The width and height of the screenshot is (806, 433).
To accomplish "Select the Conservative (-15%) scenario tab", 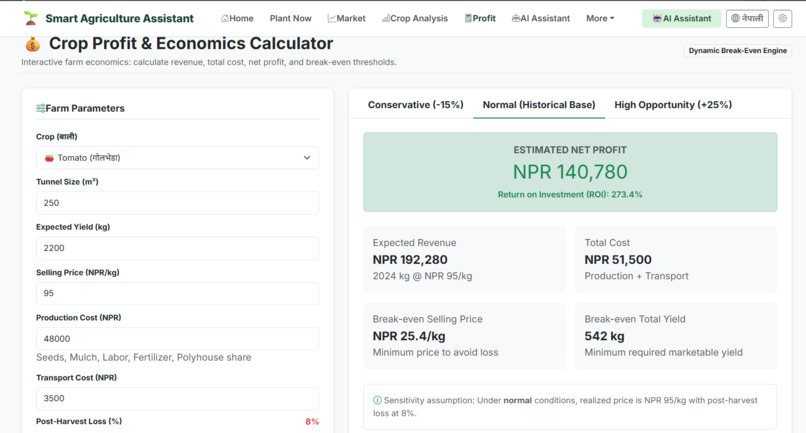I will (x=415, y=105).
